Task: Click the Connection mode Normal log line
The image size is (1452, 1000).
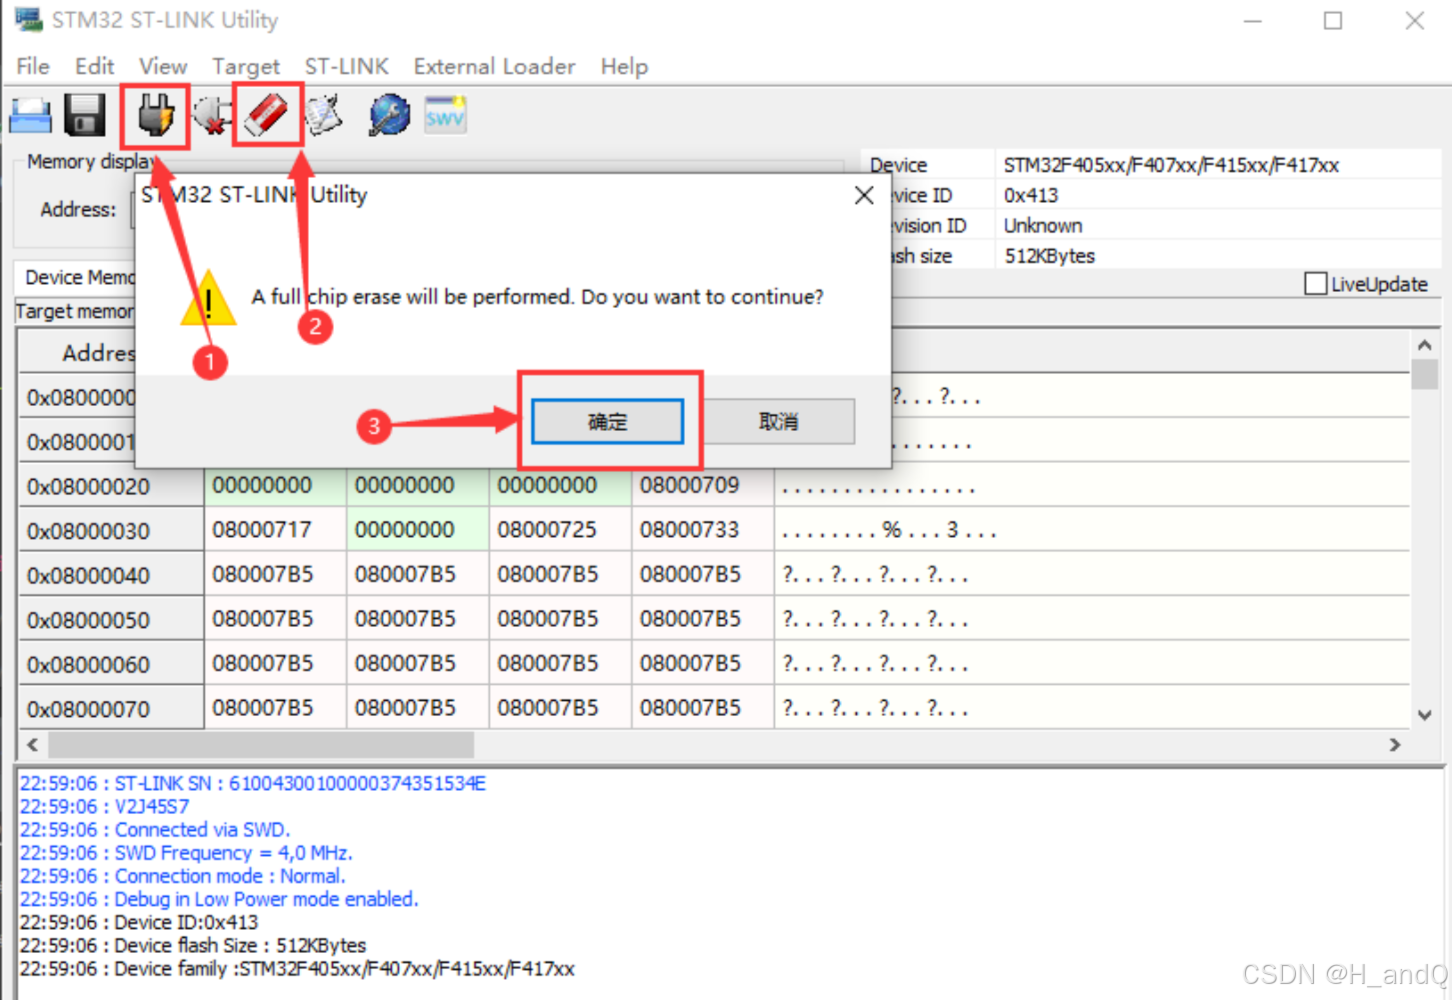Action: (x=183, y=876)
